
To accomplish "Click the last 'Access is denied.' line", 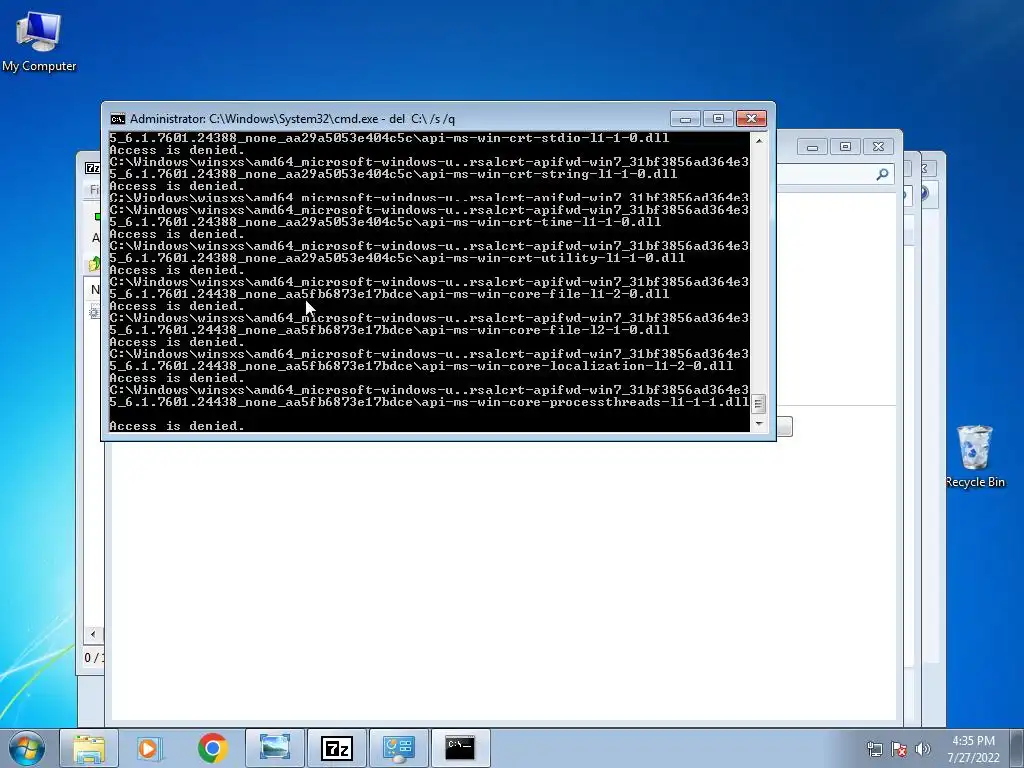I will pos(176,426).
